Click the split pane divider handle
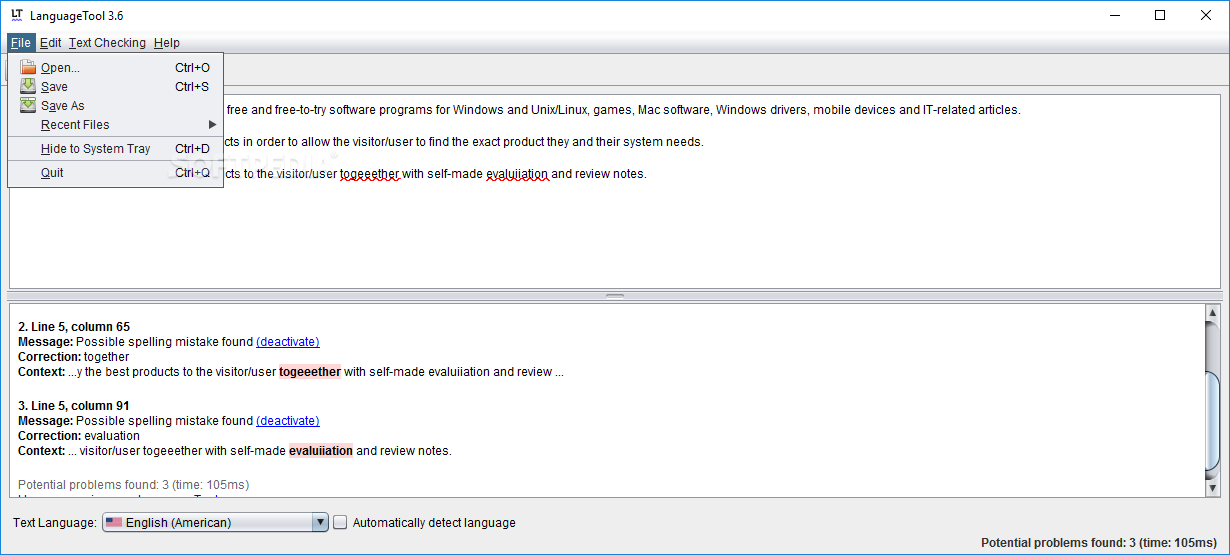1230x555 pixels. (x=614, y=296)
